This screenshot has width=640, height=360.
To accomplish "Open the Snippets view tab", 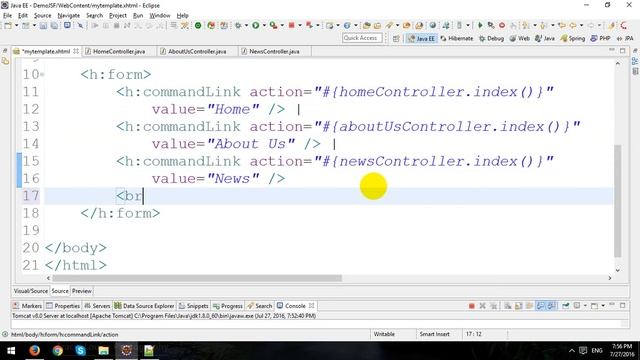I will (193, 306).
